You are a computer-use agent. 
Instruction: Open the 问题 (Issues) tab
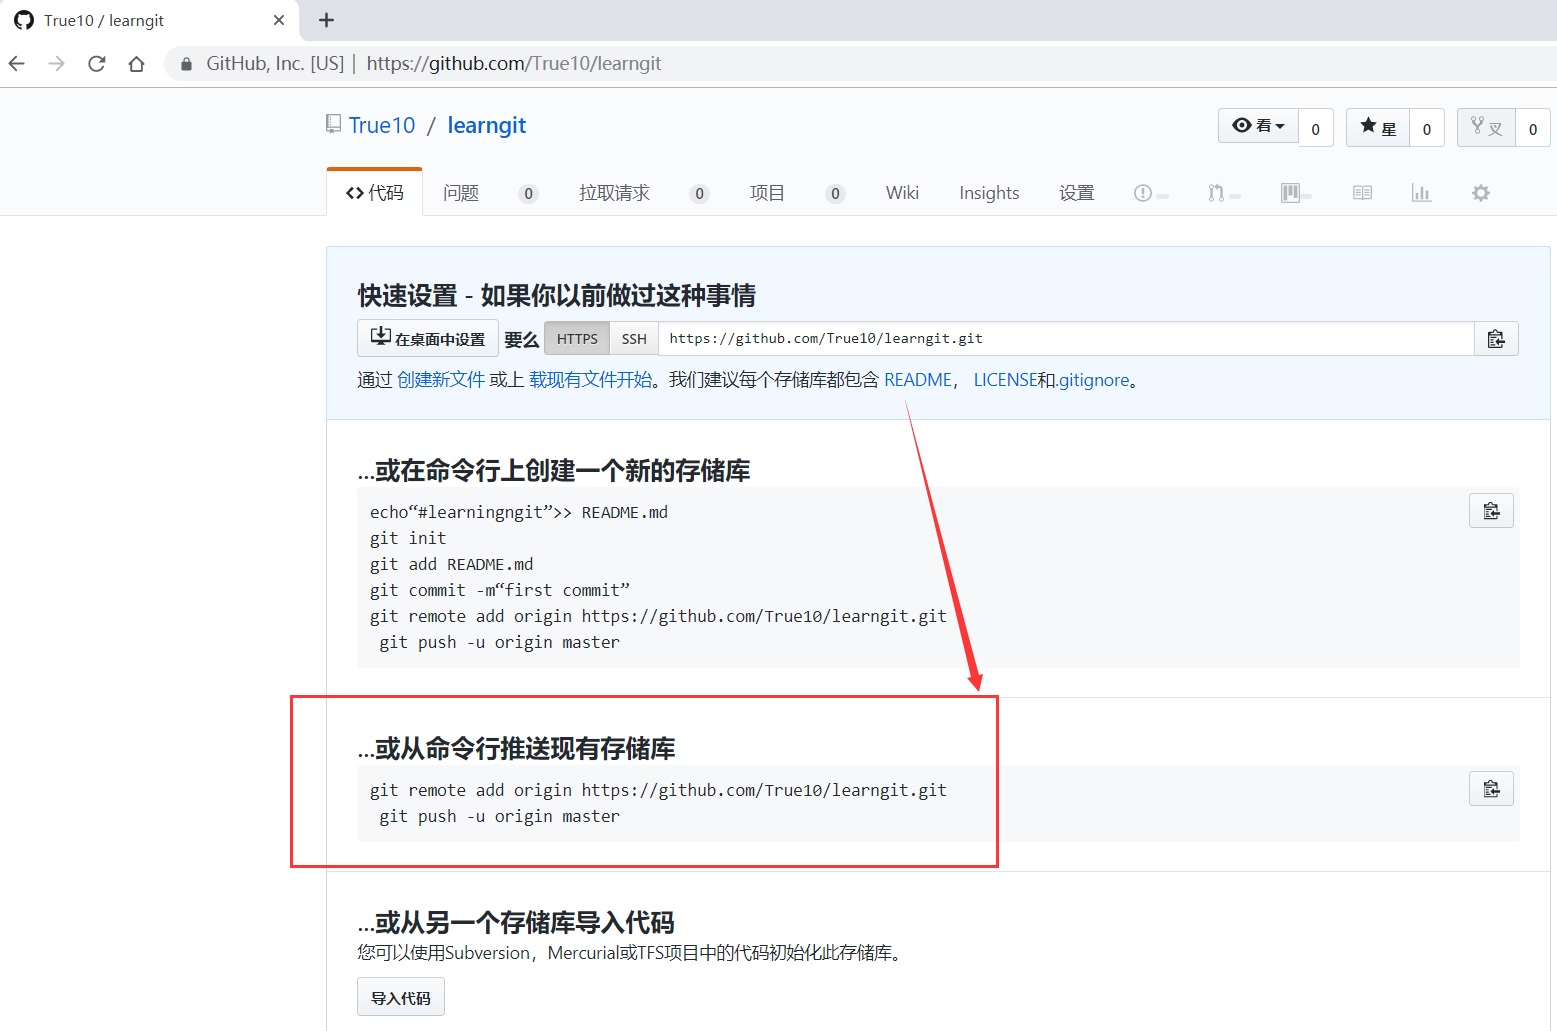click(x=461, y=193)
